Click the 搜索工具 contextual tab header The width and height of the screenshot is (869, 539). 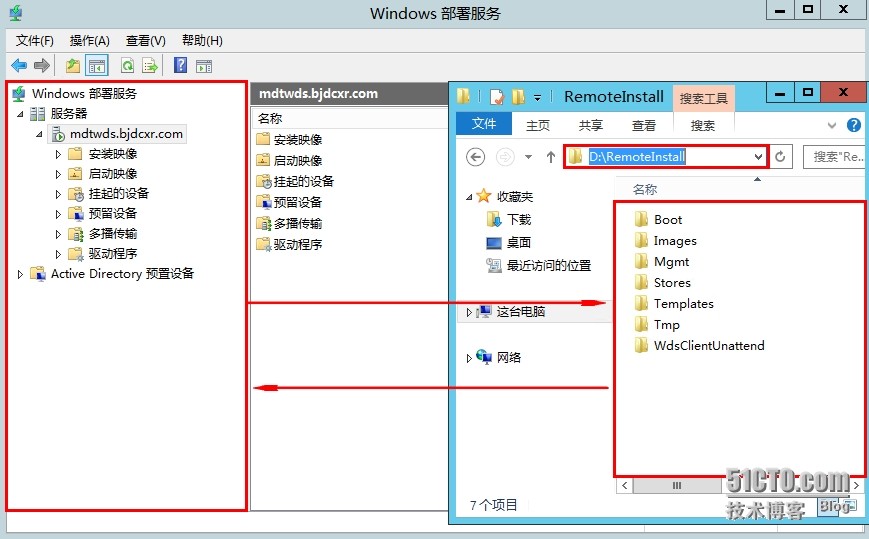703,99
